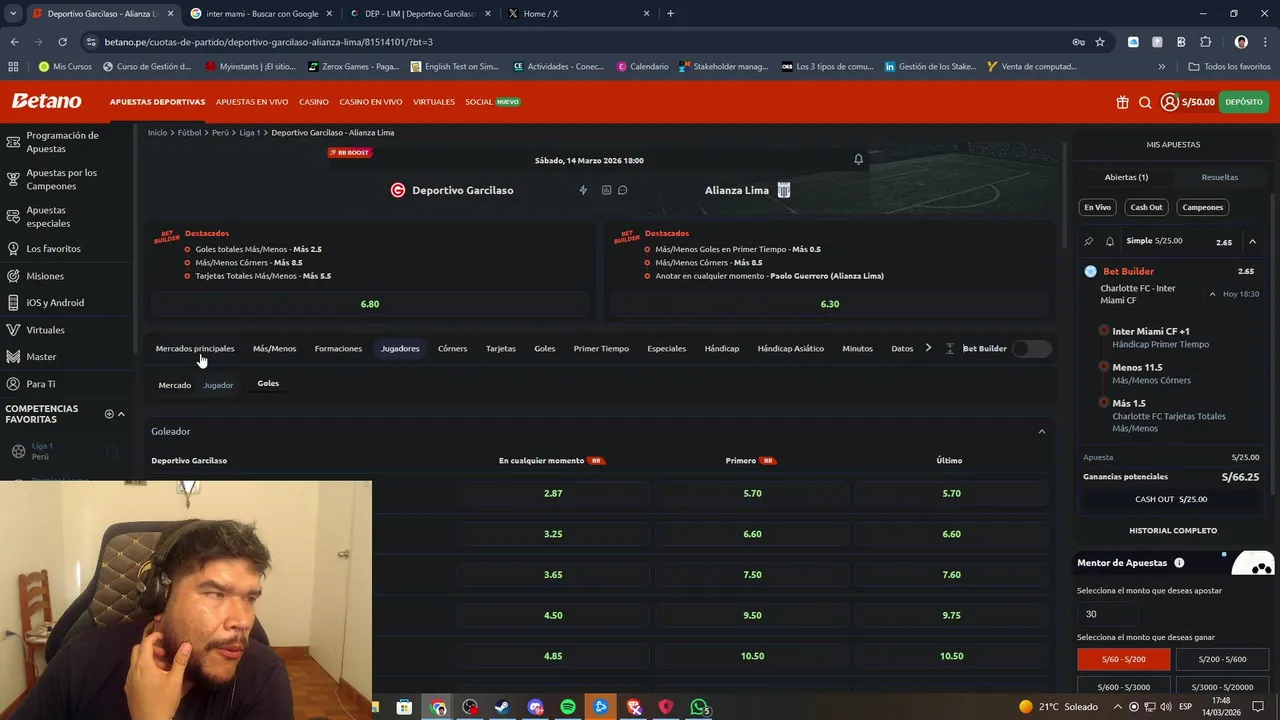The image size is (1280, 720).
Task: Open Mentor de Apuestas info icon
Action: (1179, 563)
